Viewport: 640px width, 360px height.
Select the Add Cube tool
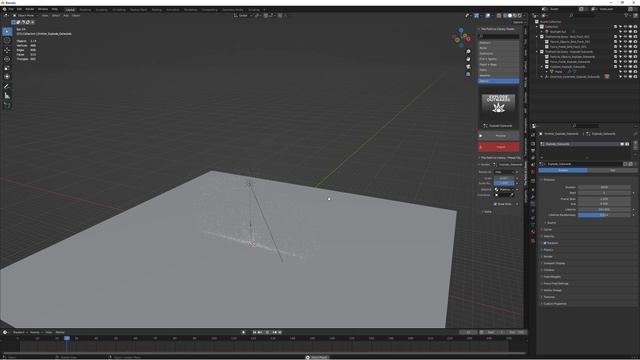[x=7, y=105]
